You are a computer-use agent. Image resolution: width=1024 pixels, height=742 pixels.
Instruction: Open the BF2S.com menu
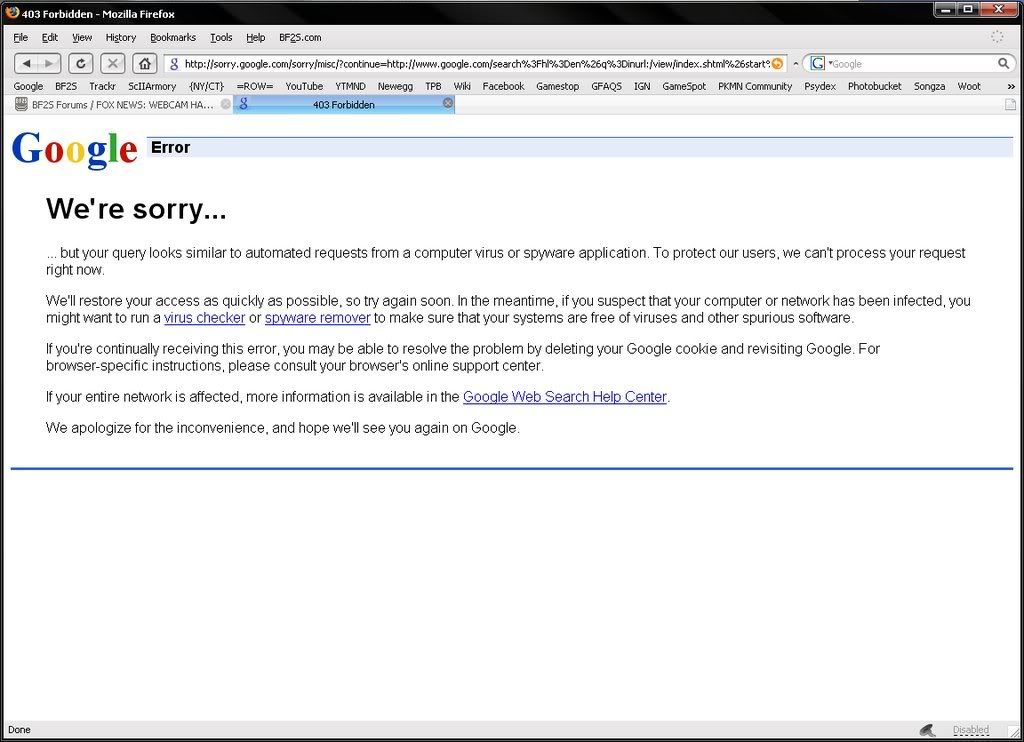click(300, 37)
